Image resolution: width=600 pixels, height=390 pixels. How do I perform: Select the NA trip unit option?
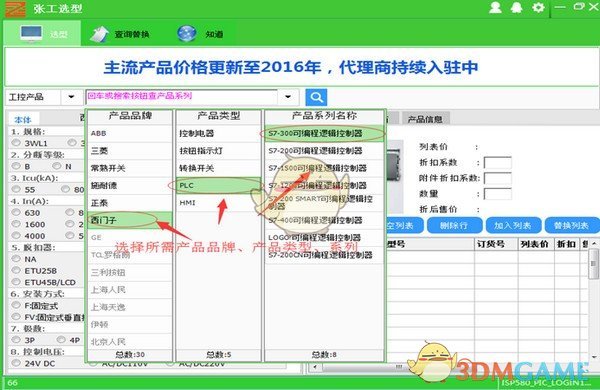click(16, 259)
